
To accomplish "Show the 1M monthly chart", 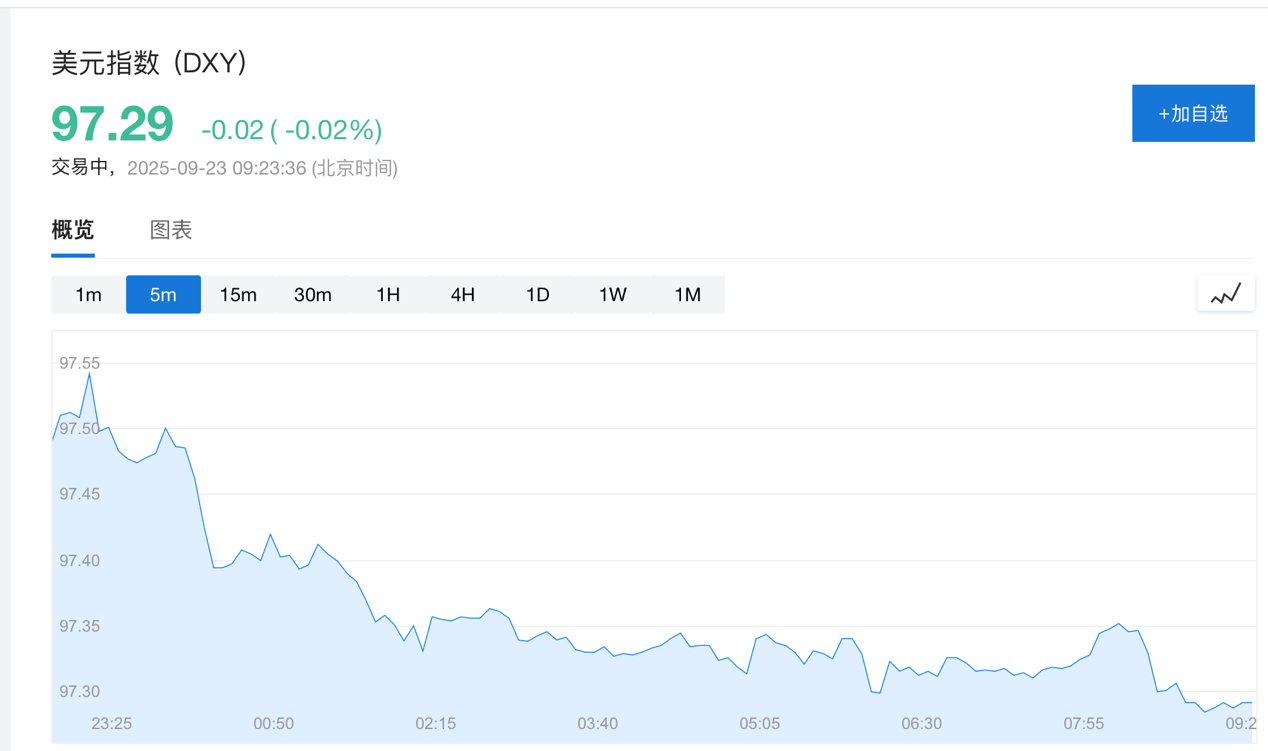I will tap(687, 295).
